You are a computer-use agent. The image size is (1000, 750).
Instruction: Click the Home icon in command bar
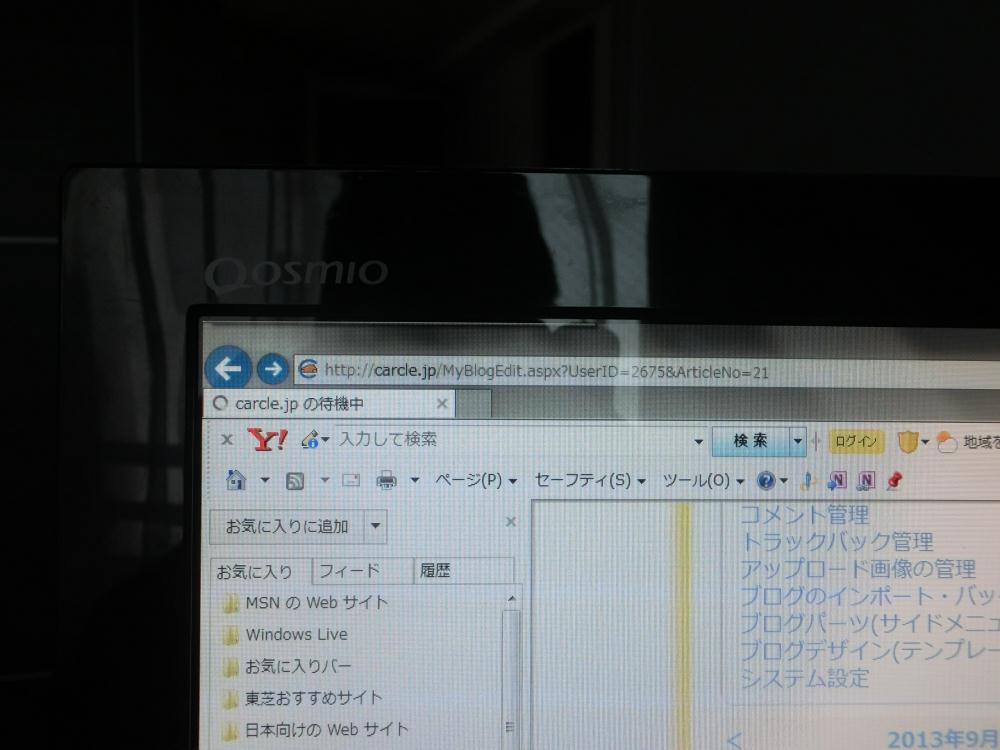[x=237, y=480]
